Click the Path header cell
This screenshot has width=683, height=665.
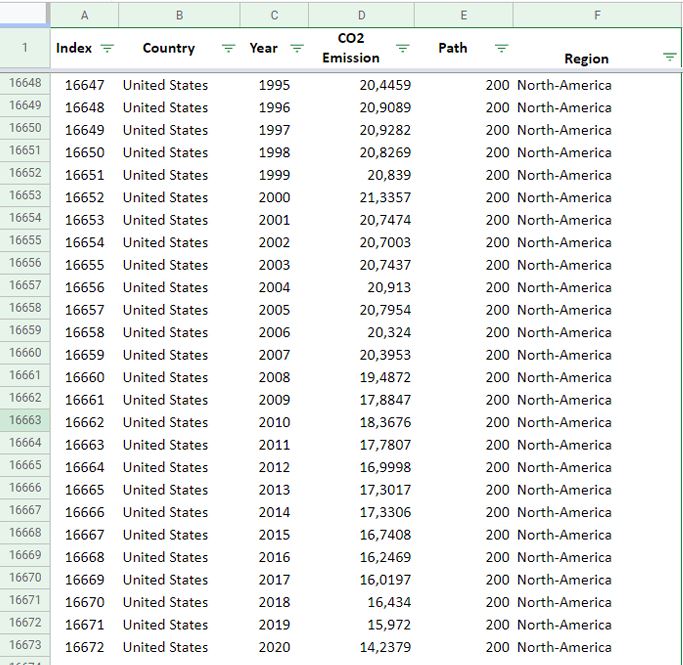[463, 48]
